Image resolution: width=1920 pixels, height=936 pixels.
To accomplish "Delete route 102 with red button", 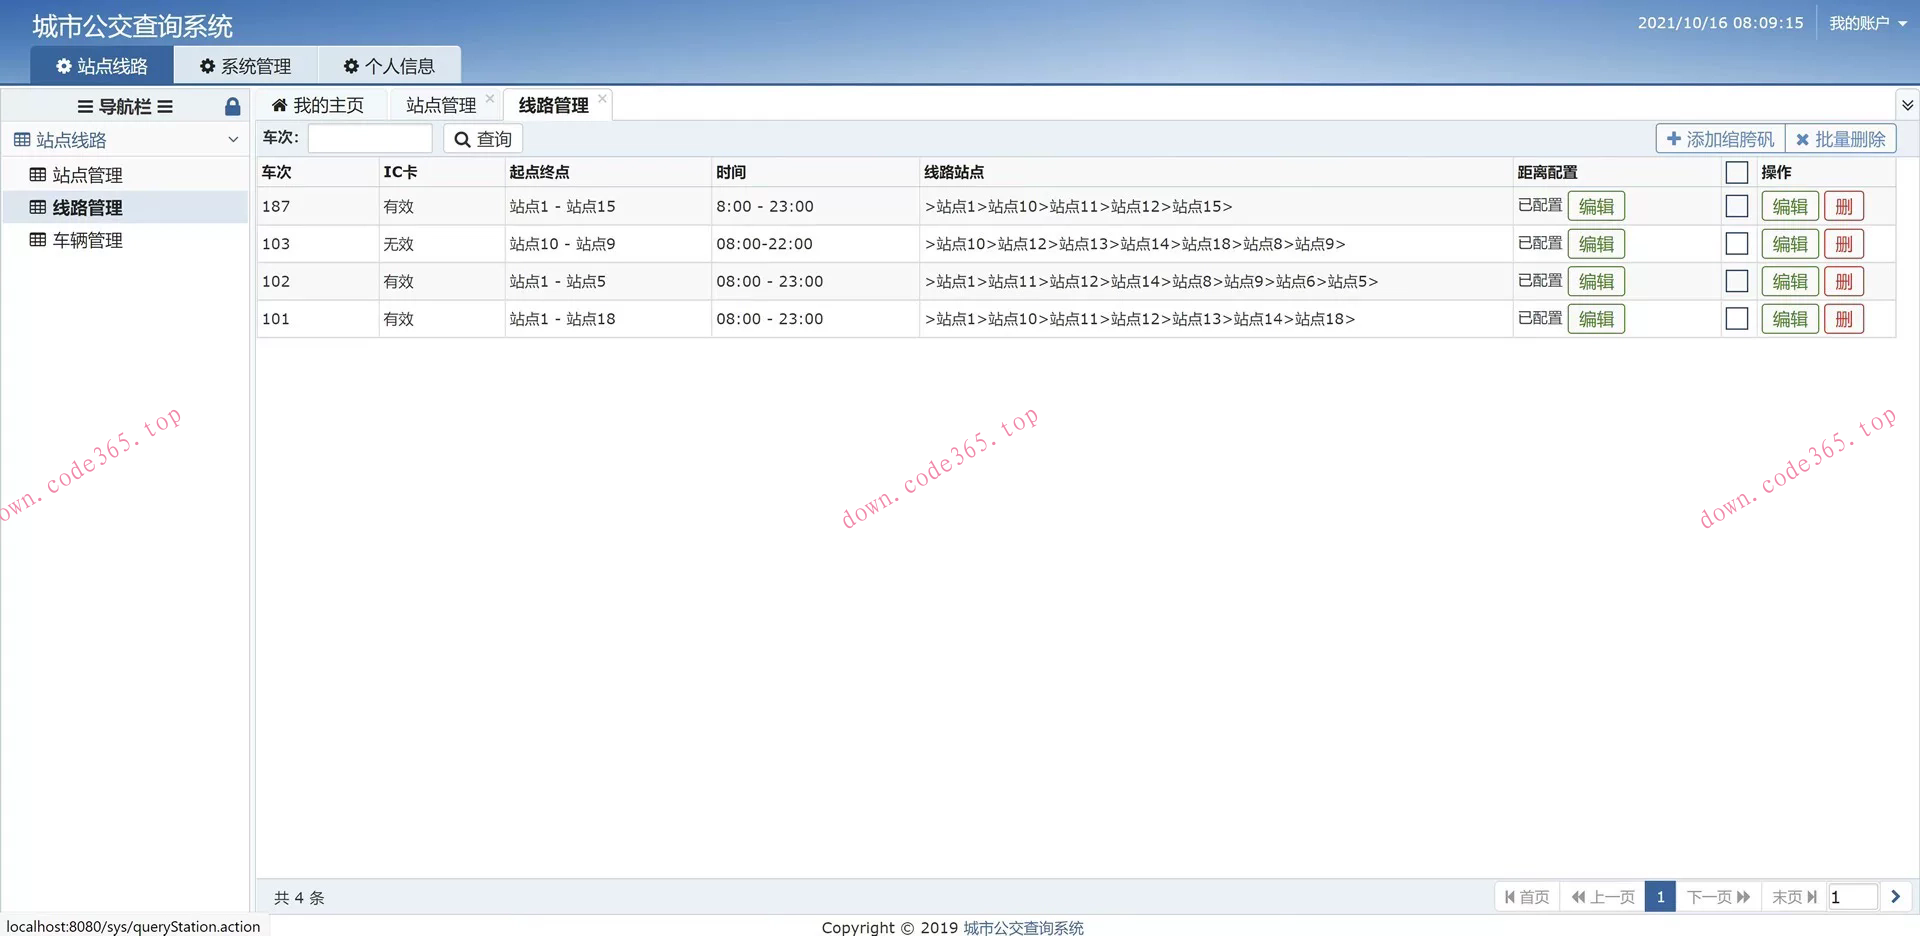I will (x=1844, y=282).
